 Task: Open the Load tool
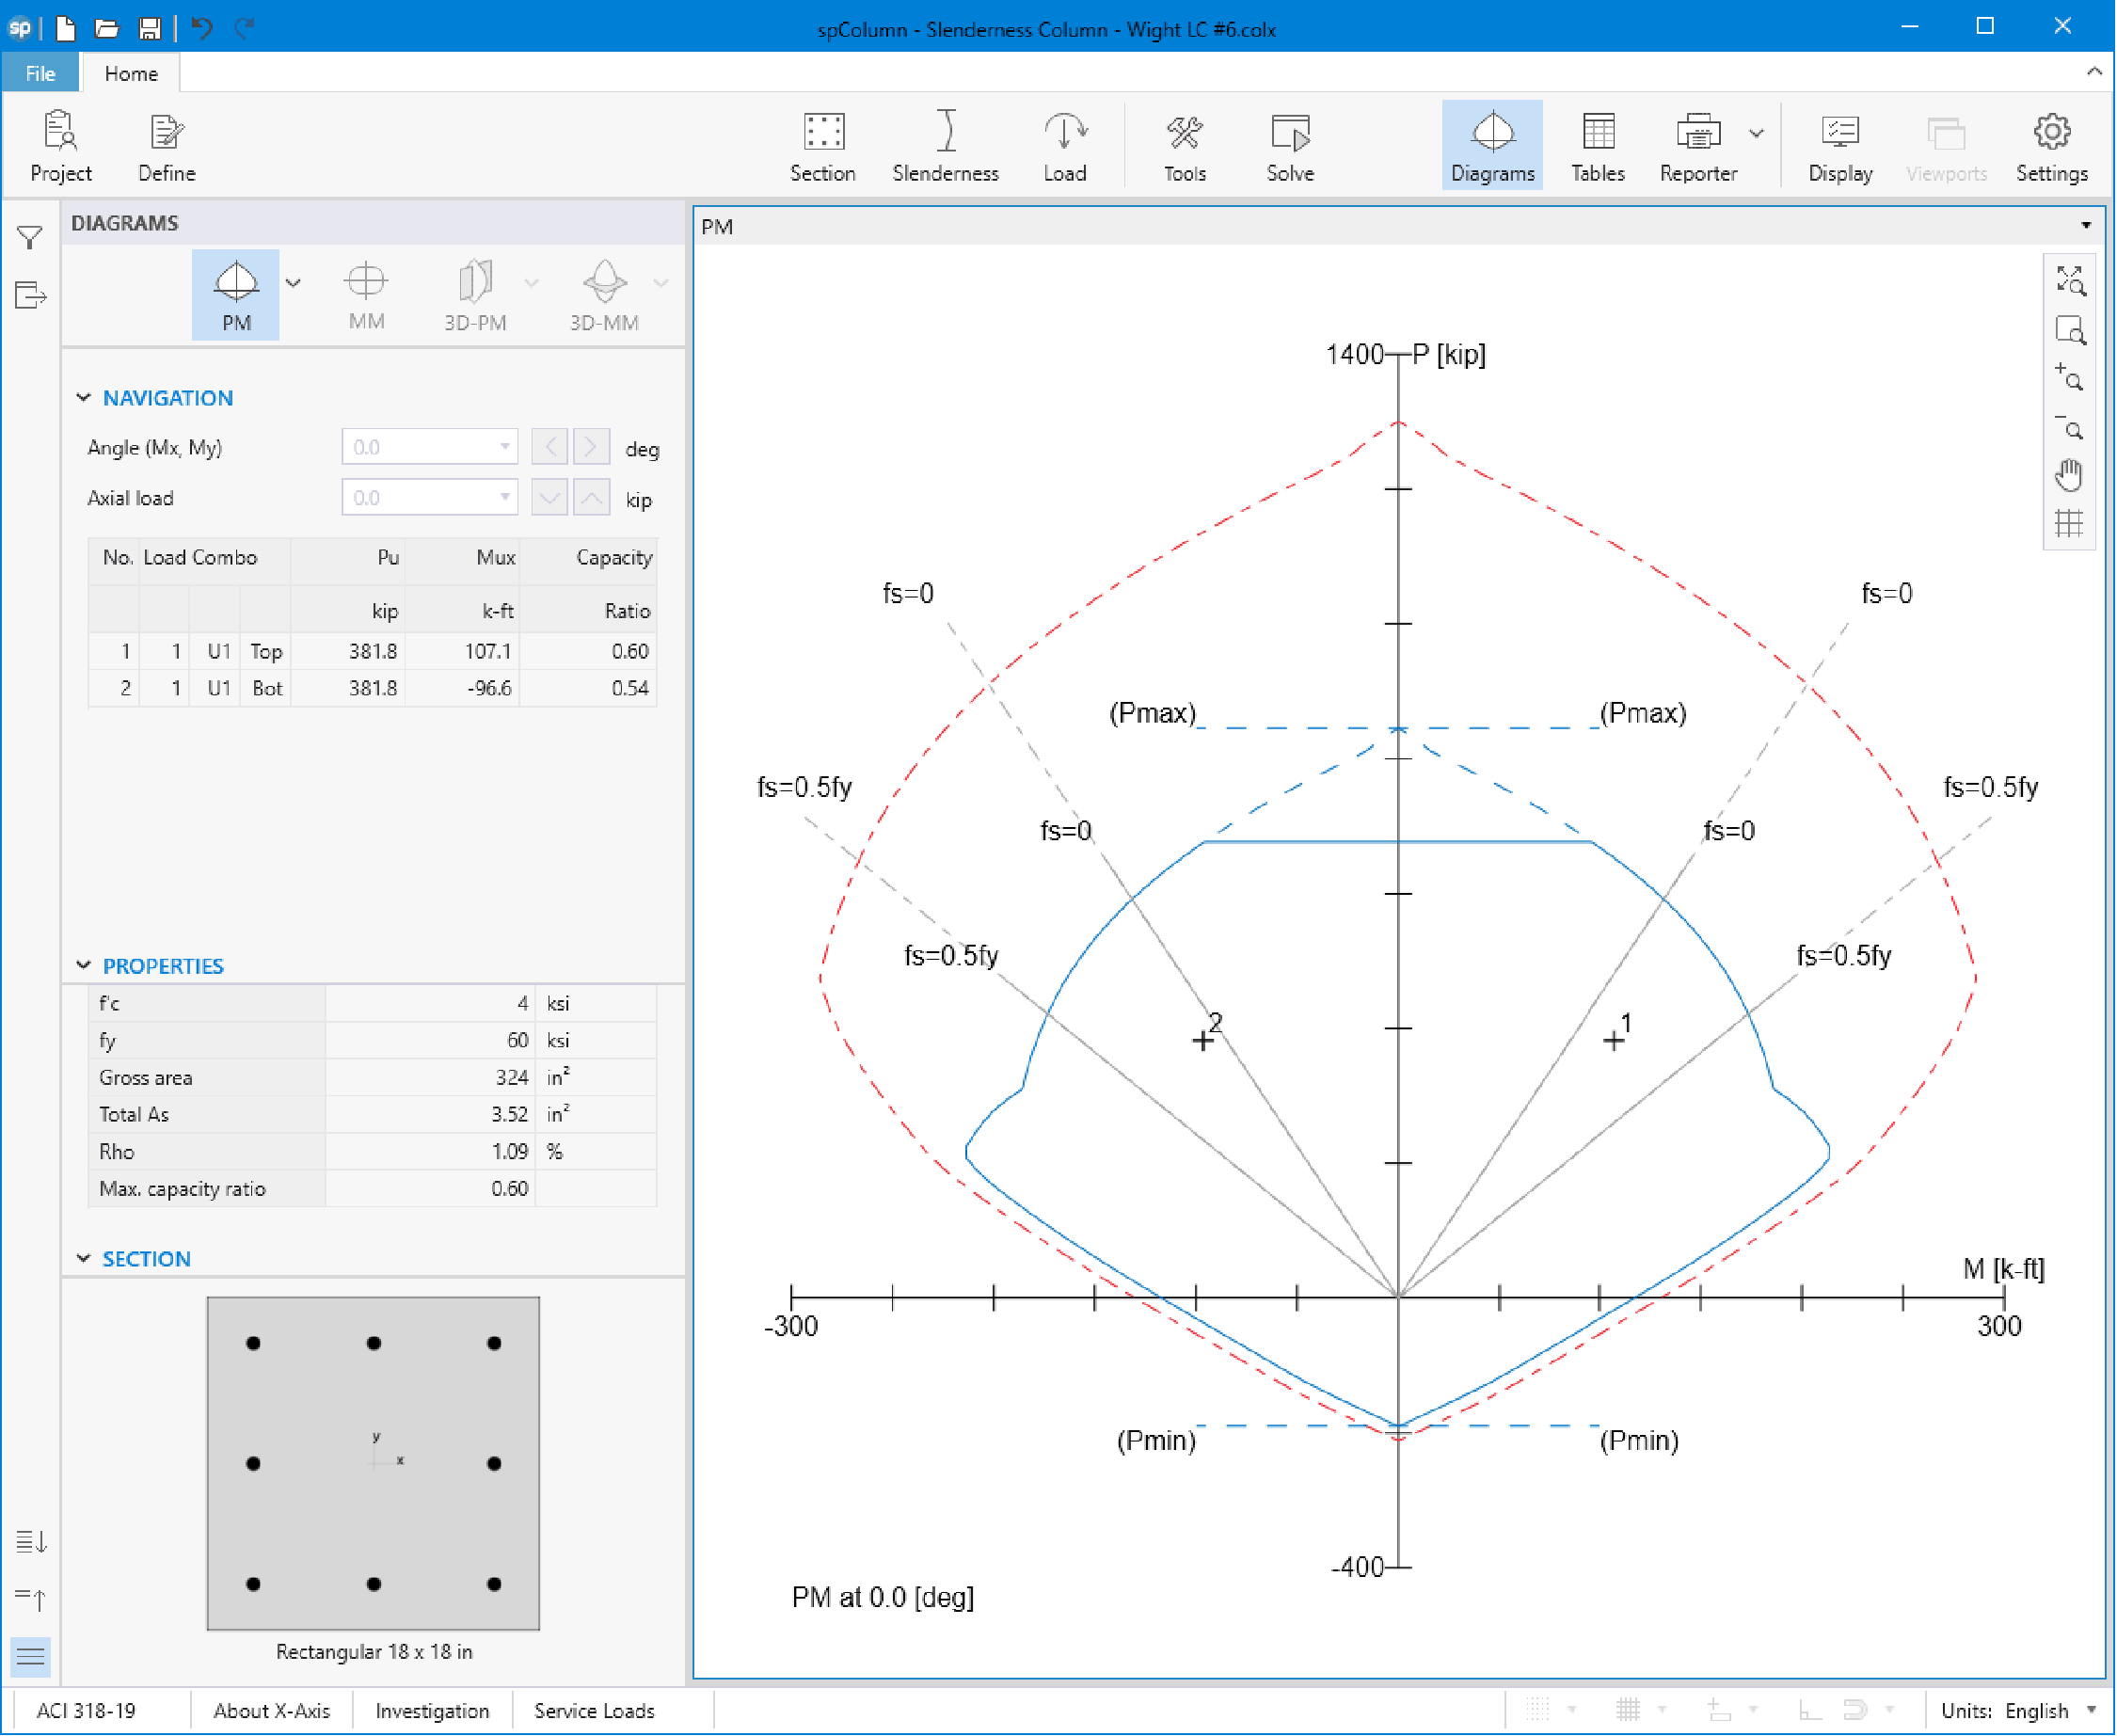tap(1065, 146)
